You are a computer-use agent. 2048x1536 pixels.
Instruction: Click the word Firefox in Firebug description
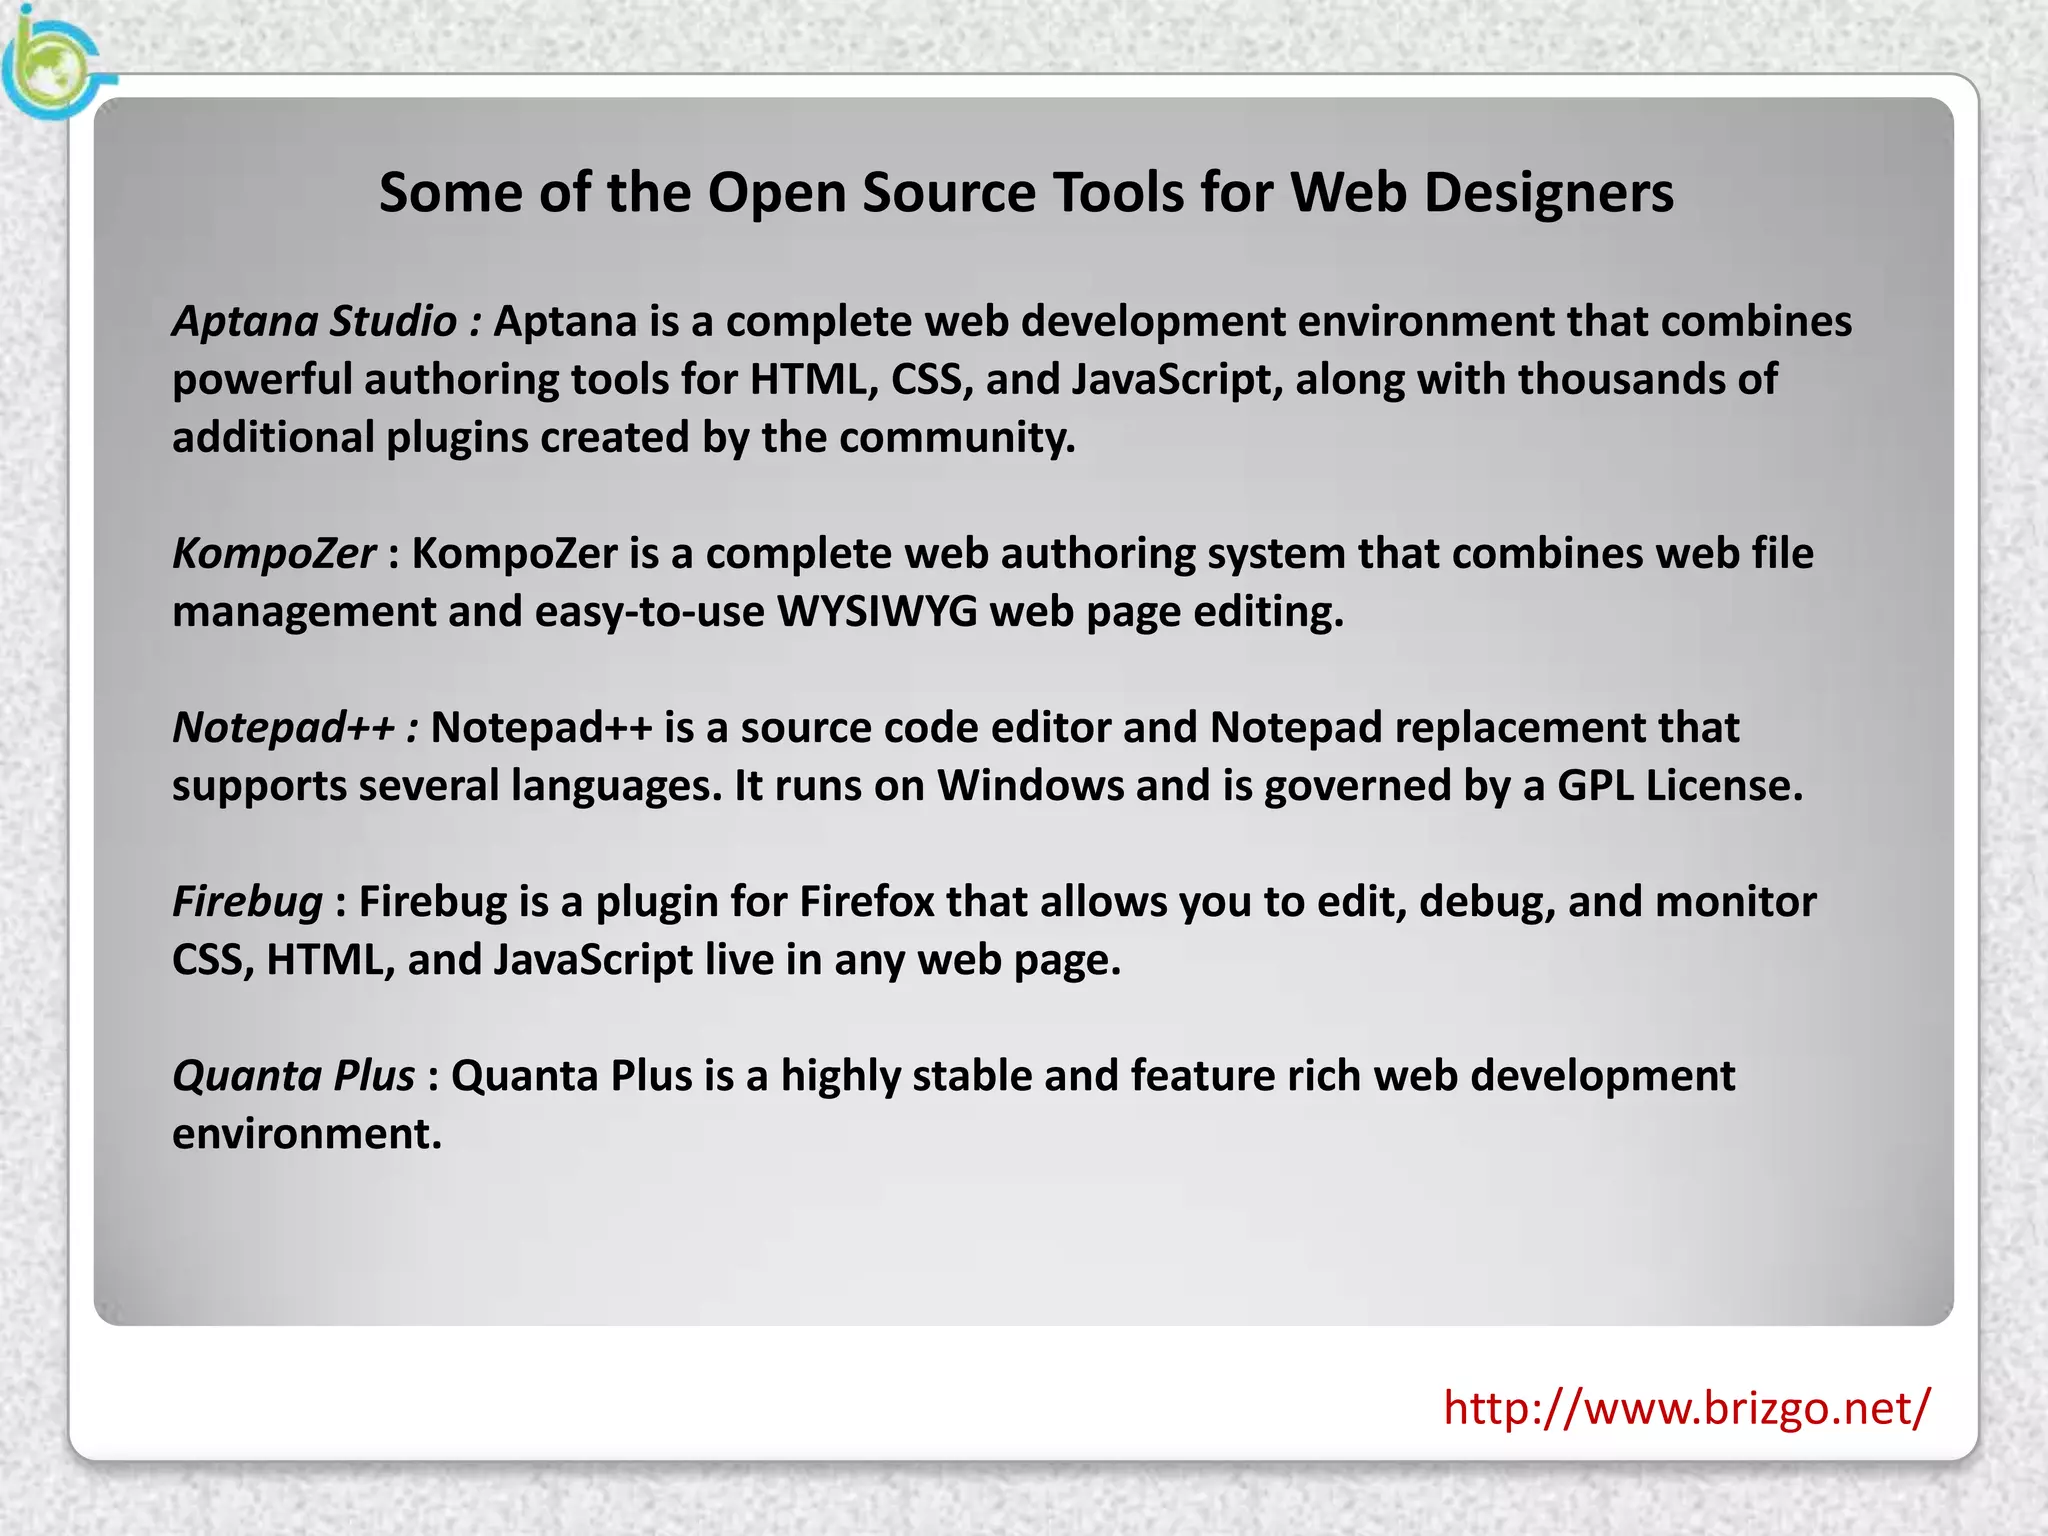866,902
